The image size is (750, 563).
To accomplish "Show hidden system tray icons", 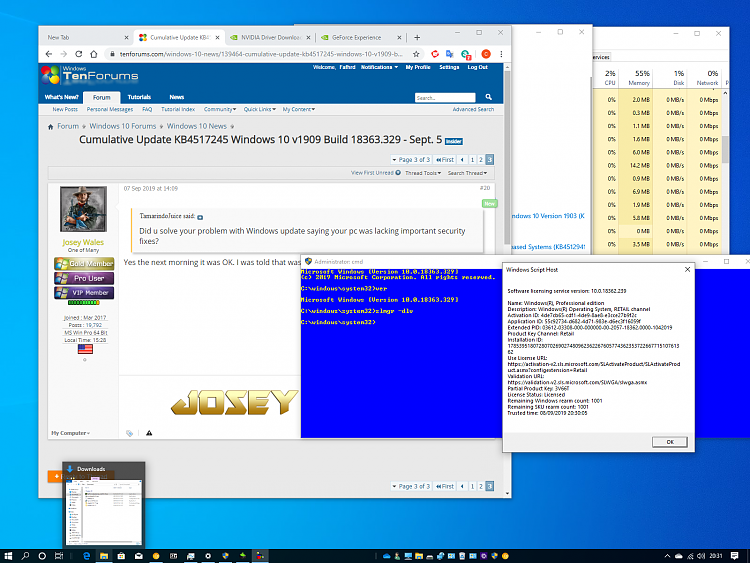I will (667, 556).
